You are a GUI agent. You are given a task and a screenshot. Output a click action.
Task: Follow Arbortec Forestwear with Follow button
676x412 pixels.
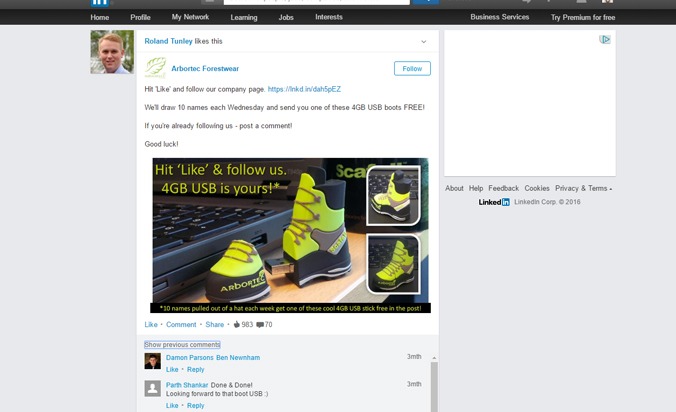(412, 69)
